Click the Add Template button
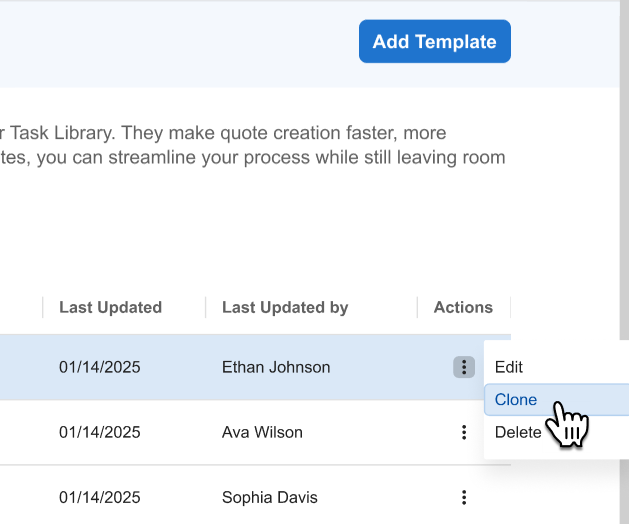 coord(434,42)
